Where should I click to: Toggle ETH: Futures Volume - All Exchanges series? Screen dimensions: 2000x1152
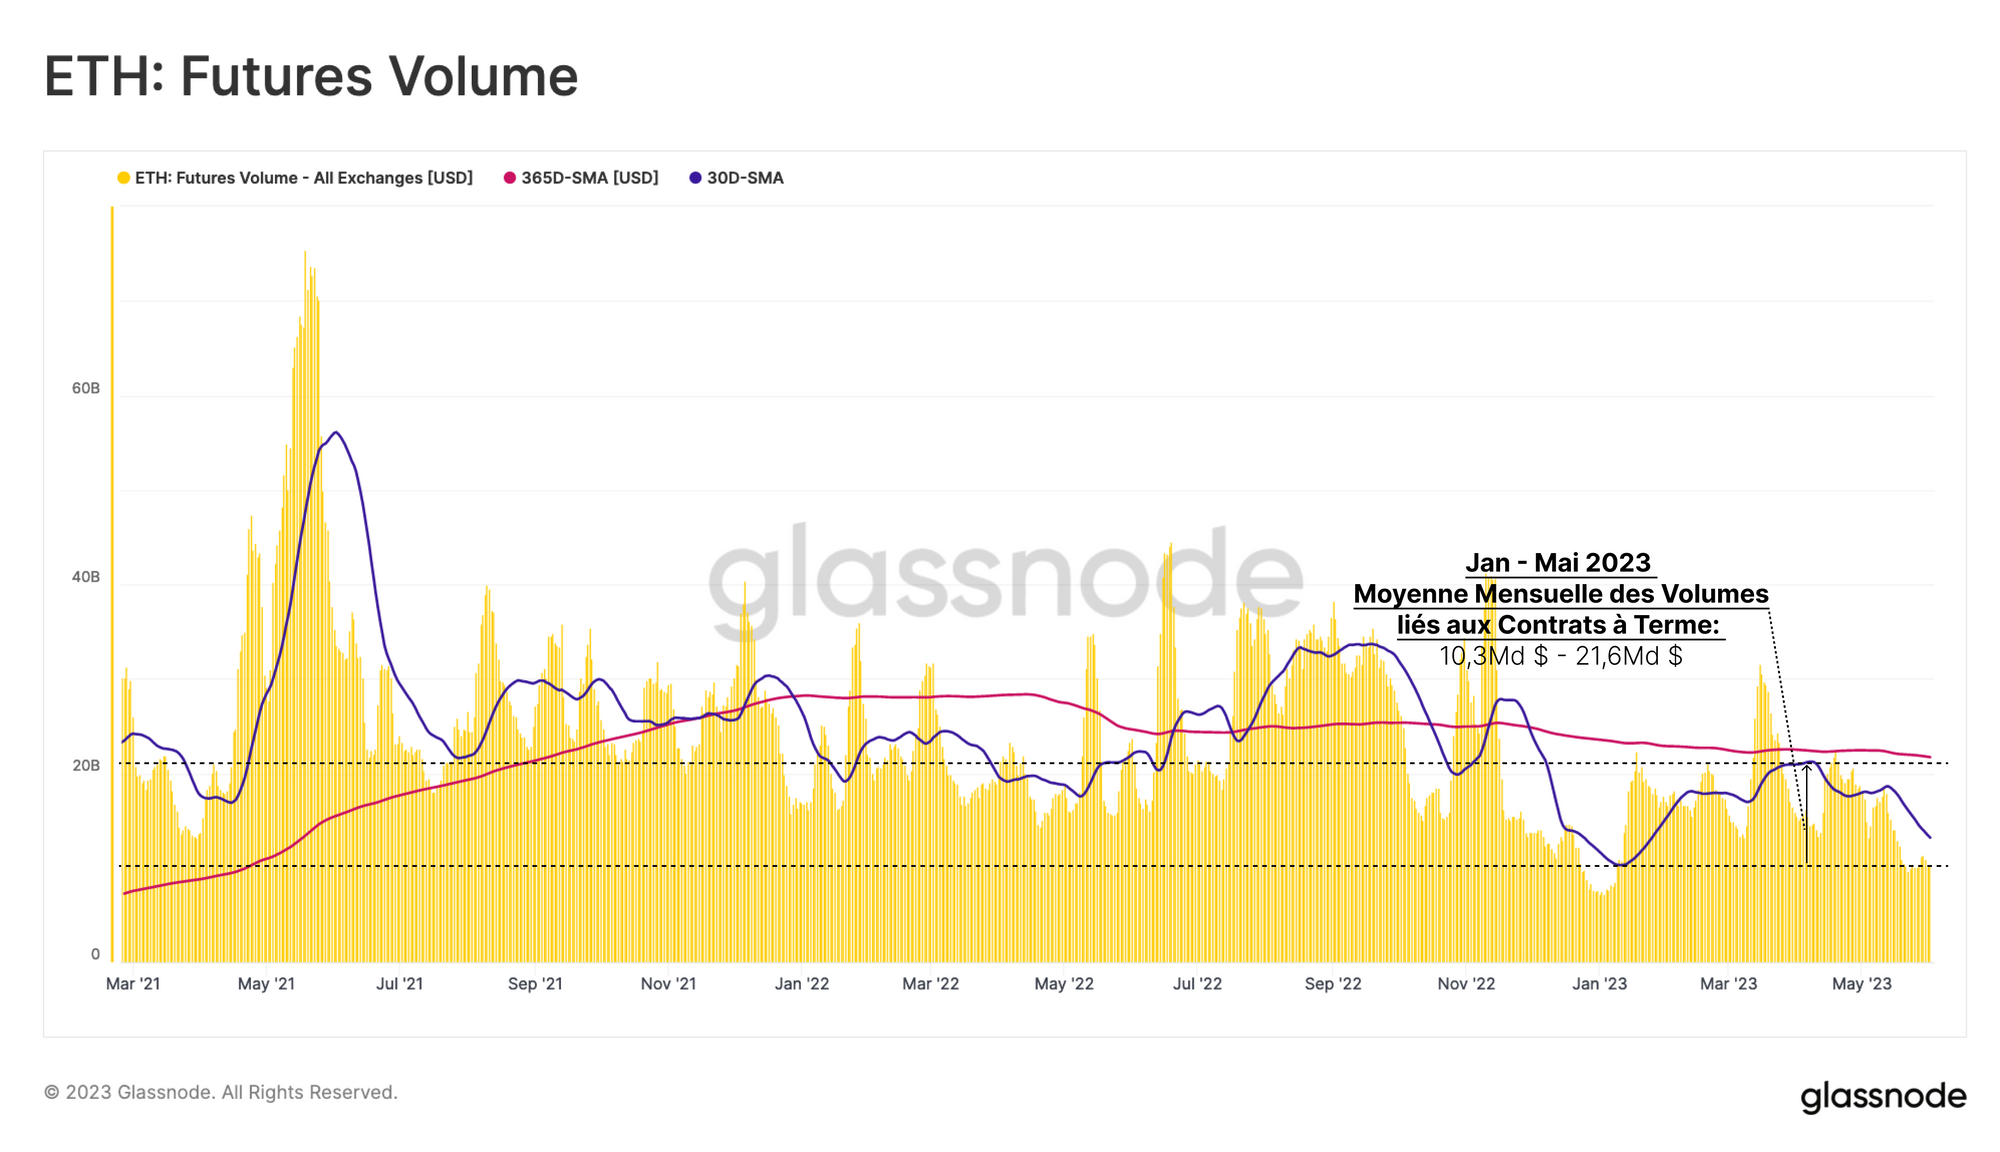[303, 178]
